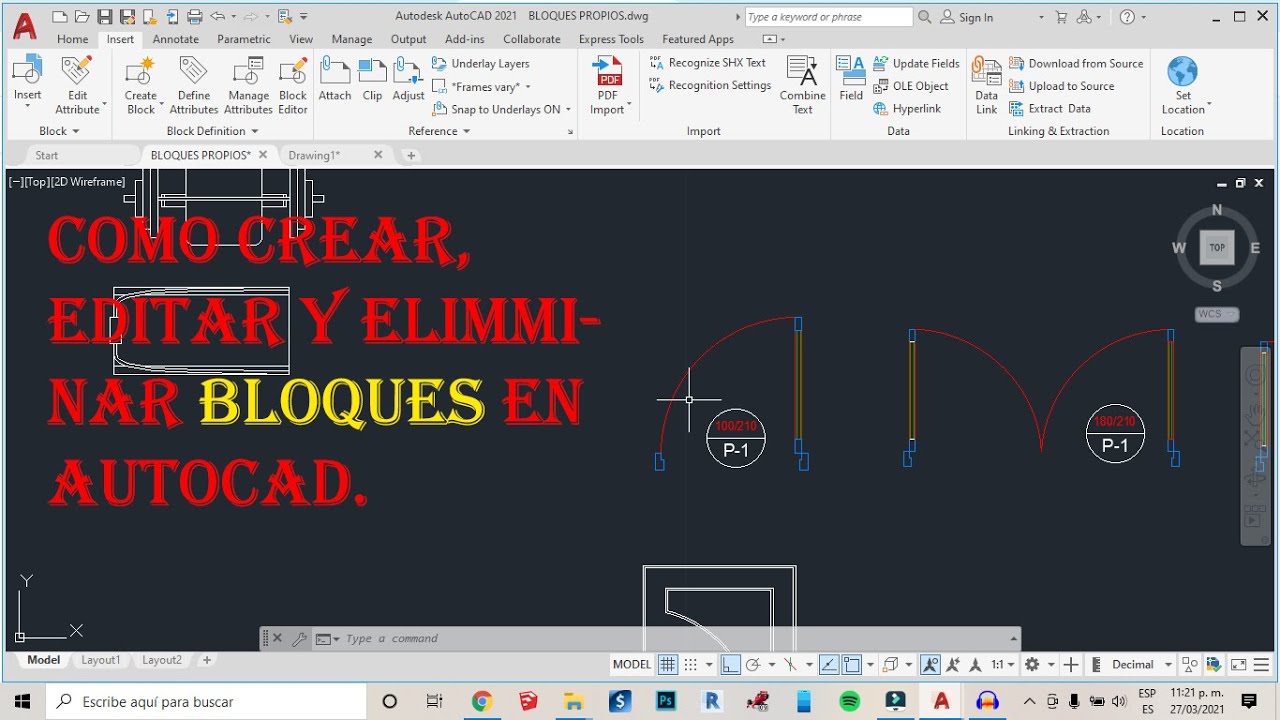The image size is (1280, 720).
Task: Switch to Drawing1 document tab
Action: point(315,155)
